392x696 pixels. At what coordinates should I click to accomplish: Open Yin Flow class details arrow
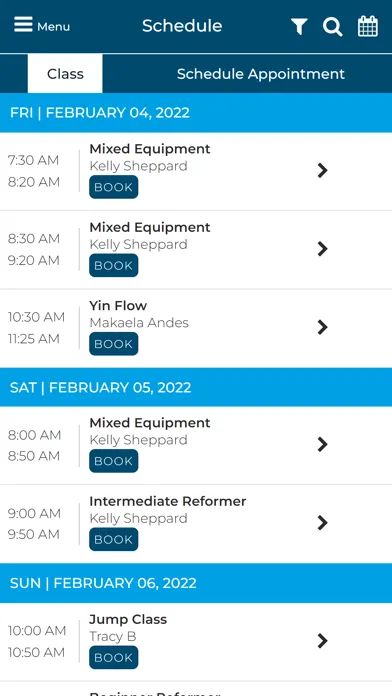coord(323,328)
